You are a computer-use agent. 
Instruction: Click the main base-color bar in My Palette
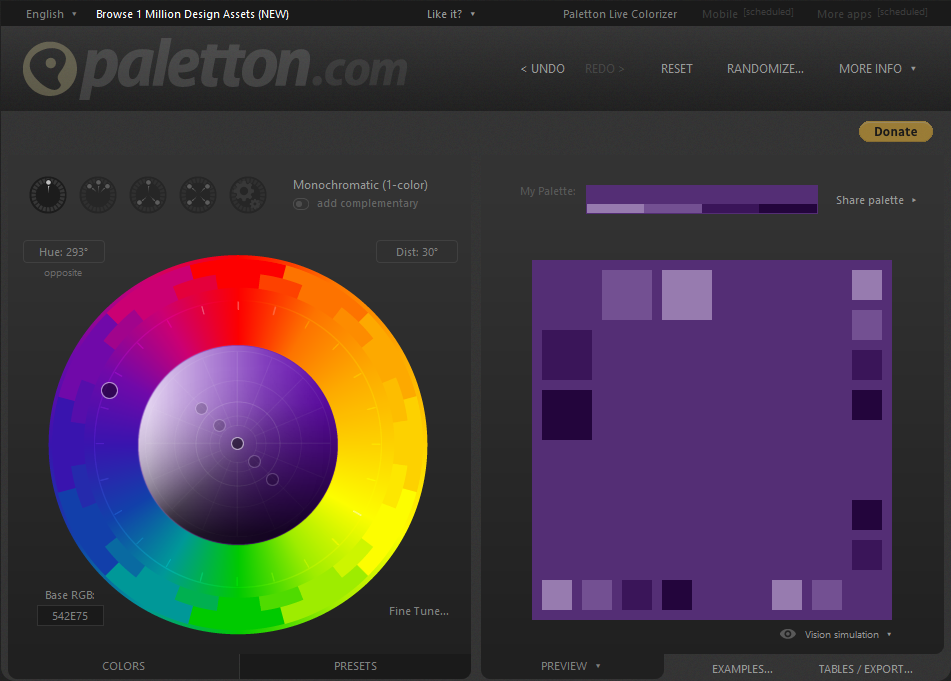click(702, 195)
